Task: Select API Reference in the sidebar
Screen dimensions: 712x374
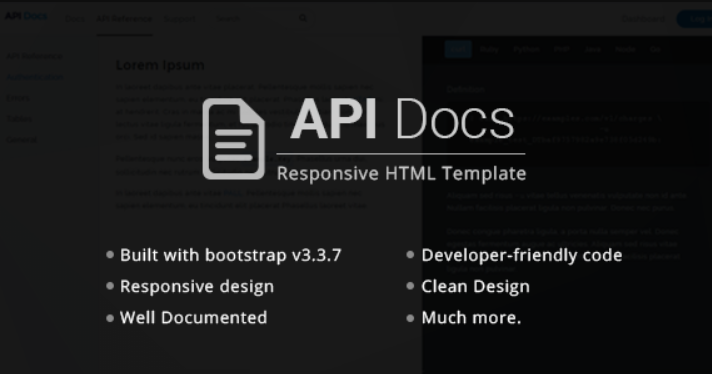Action: click(x=35, y=56)
